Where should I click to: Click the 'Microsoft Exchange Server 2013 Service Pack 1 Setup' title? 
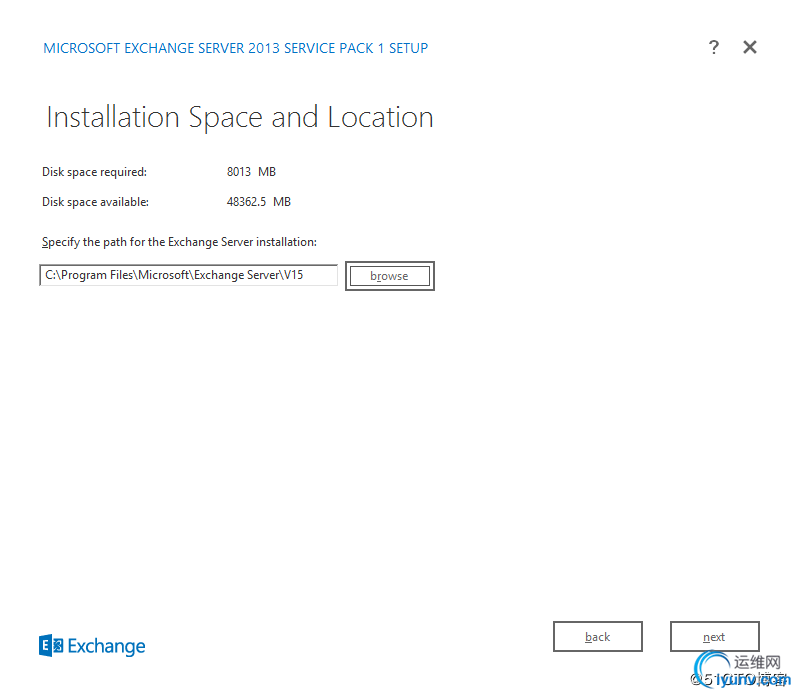coord(236,48)
